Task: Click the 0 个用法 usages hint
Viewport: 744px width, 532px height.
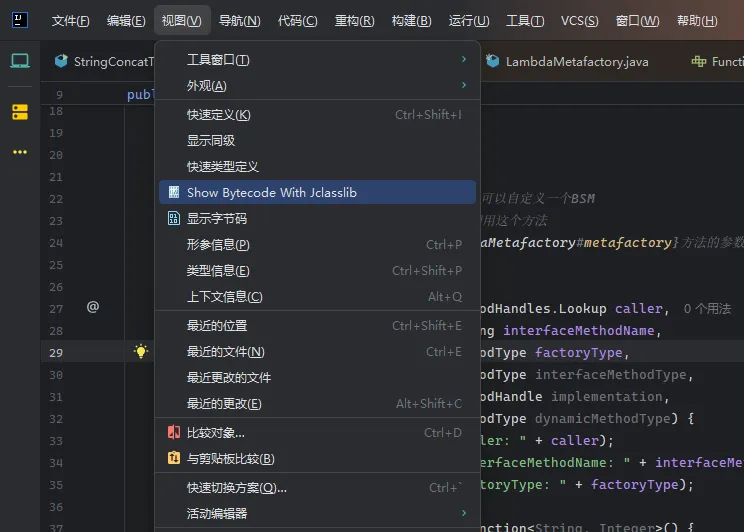Action: tap(707, 308)
